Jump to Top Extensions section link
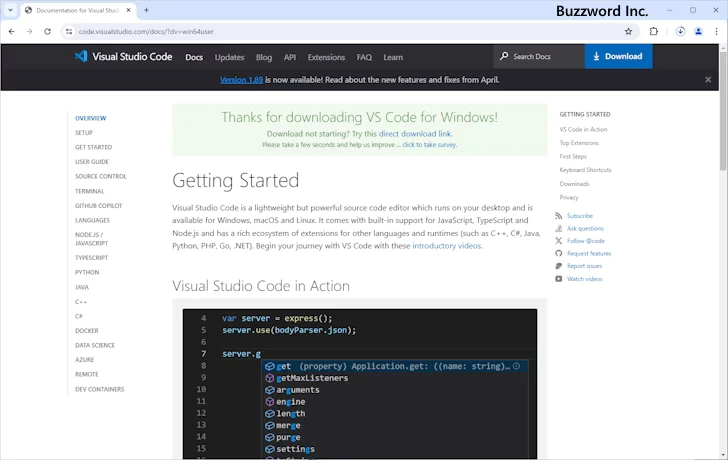This screenshot has height=460, width=728. click(x=579, y=143)
